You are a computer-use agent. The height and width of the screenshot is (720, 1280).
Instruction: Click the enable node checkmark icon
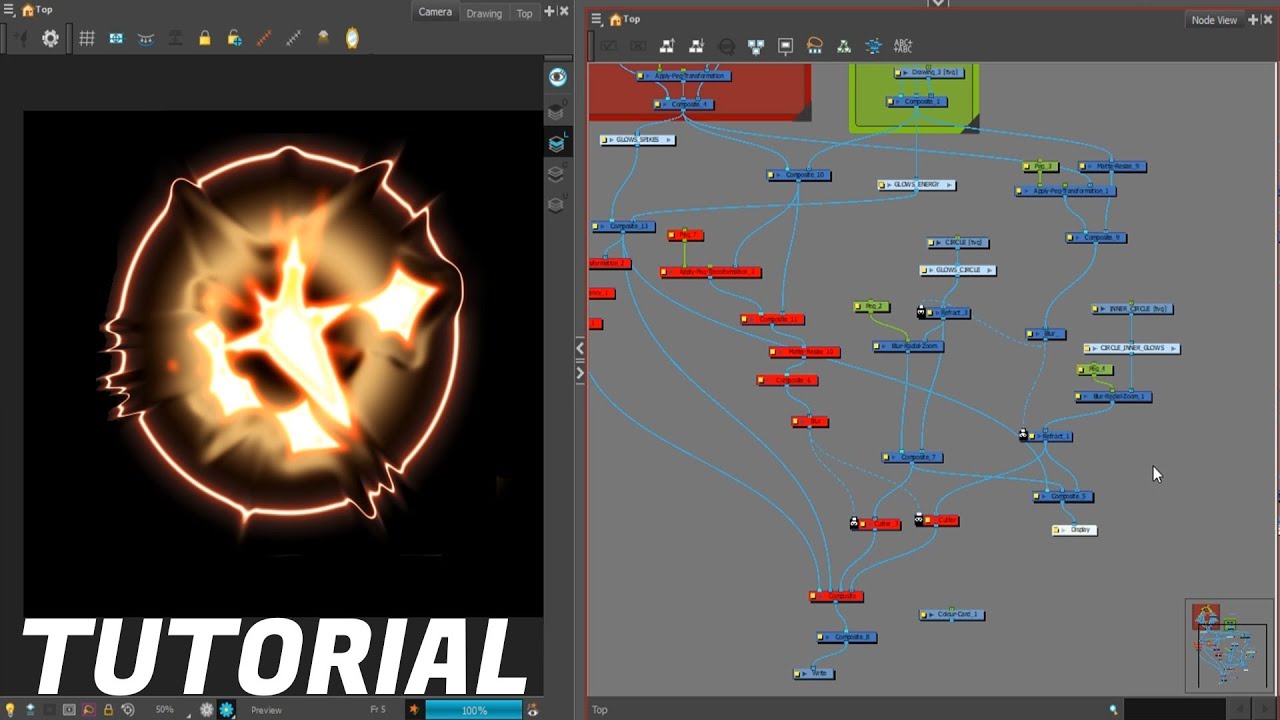click(609, 46)
